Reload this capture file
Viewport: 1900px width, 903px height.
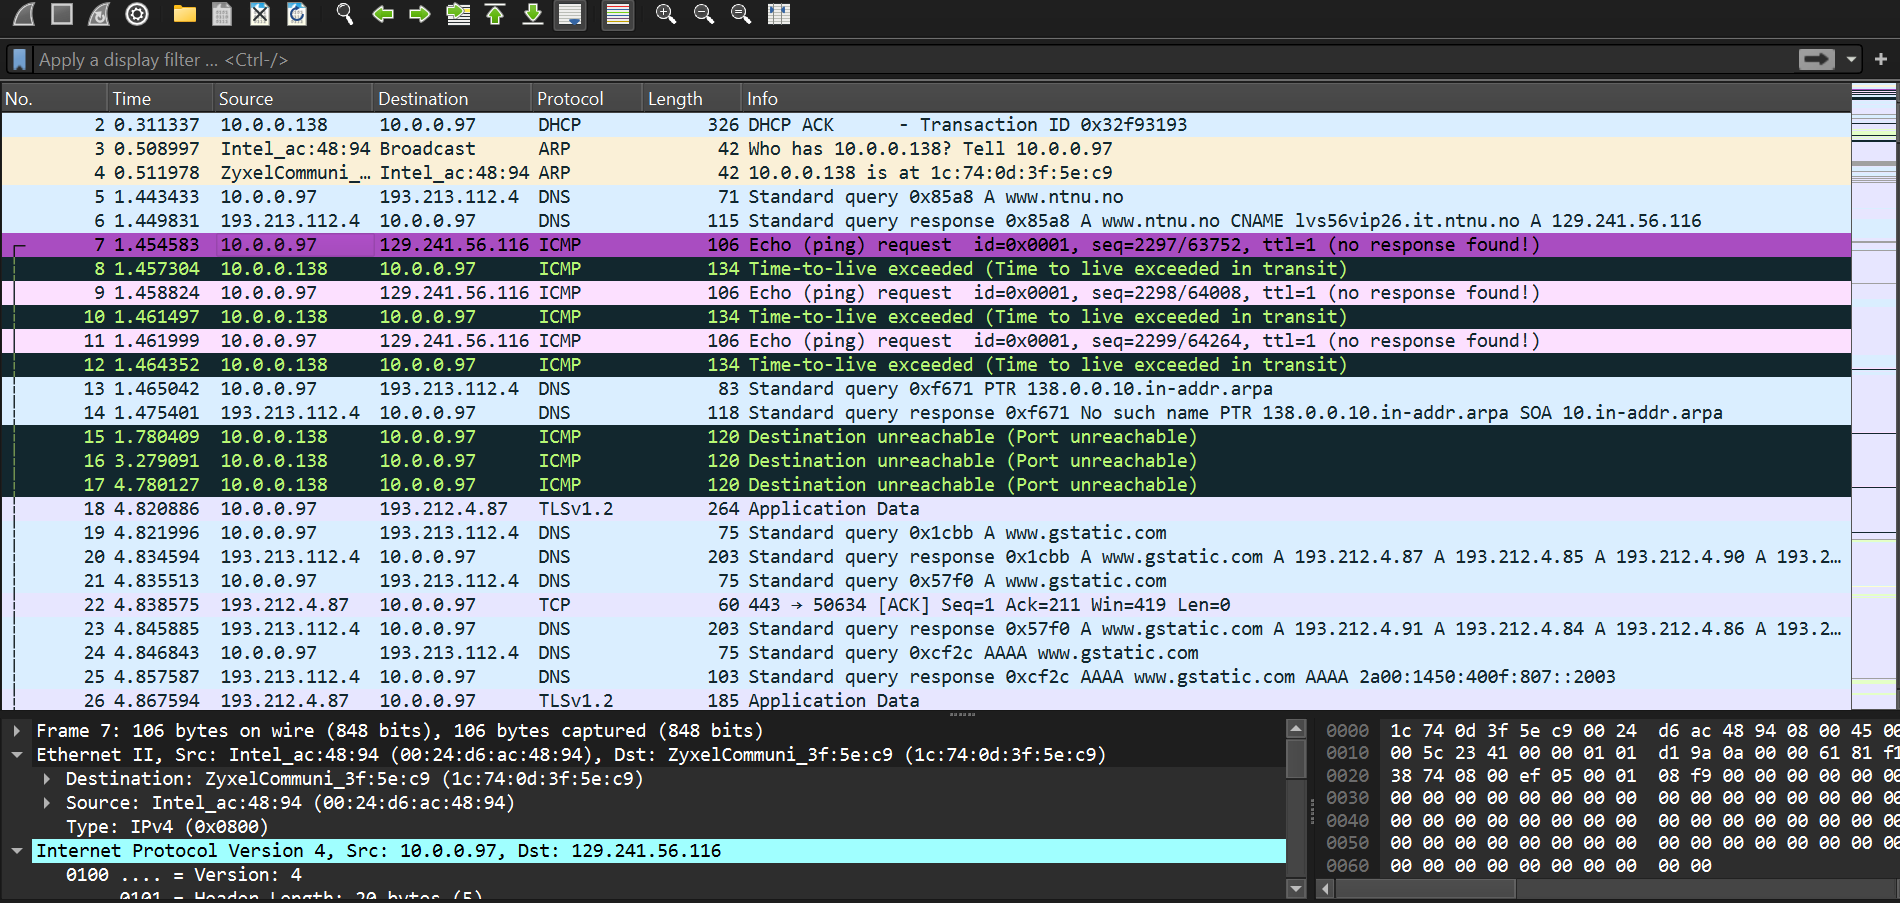point(295,14)
